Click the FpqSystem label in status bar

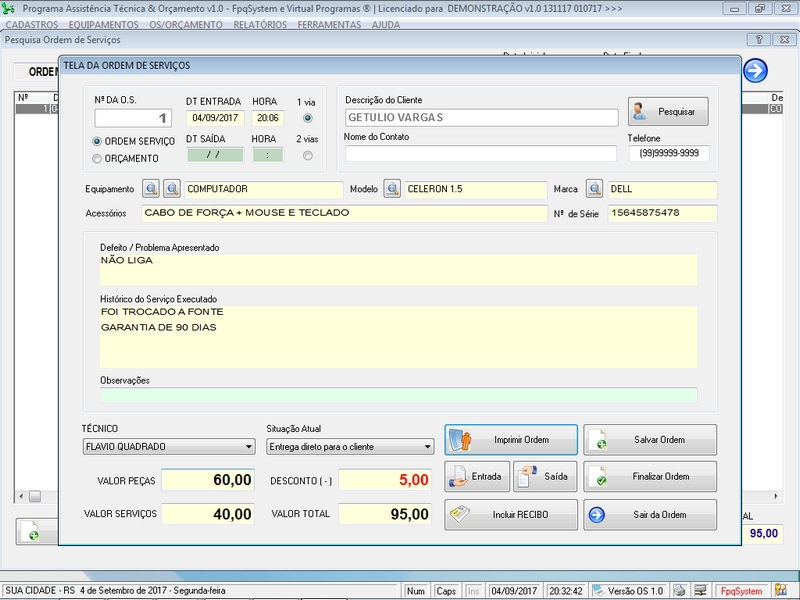click(x=741, y=591)
